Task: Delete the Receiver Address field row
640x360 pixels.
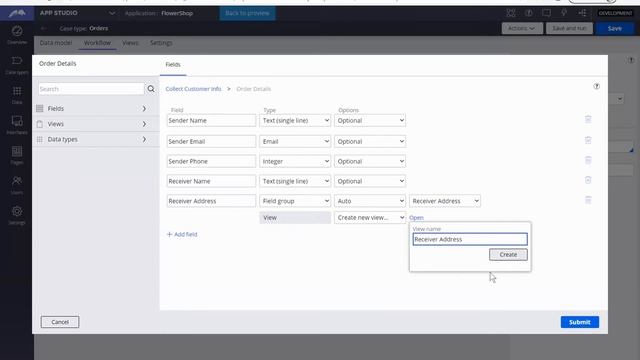Action: click(x=588, y=200)
